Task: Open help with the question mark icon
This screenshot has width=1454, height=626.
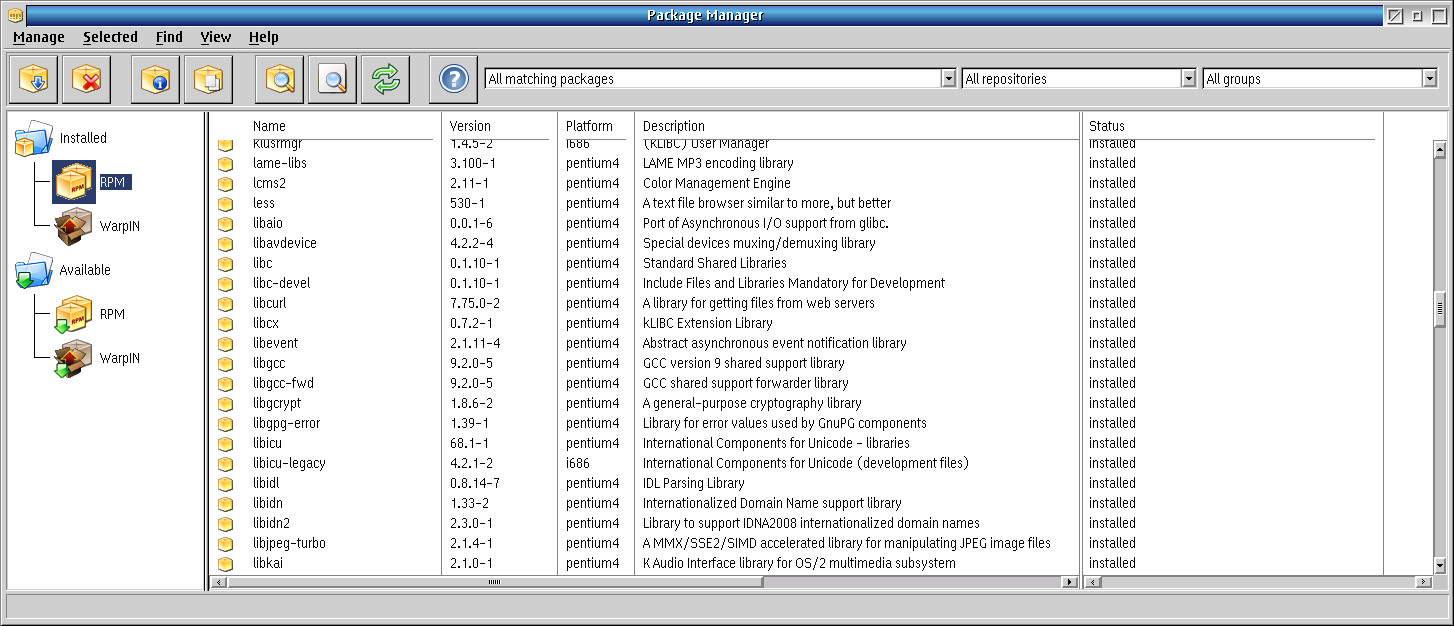Action: click(454, 79)
